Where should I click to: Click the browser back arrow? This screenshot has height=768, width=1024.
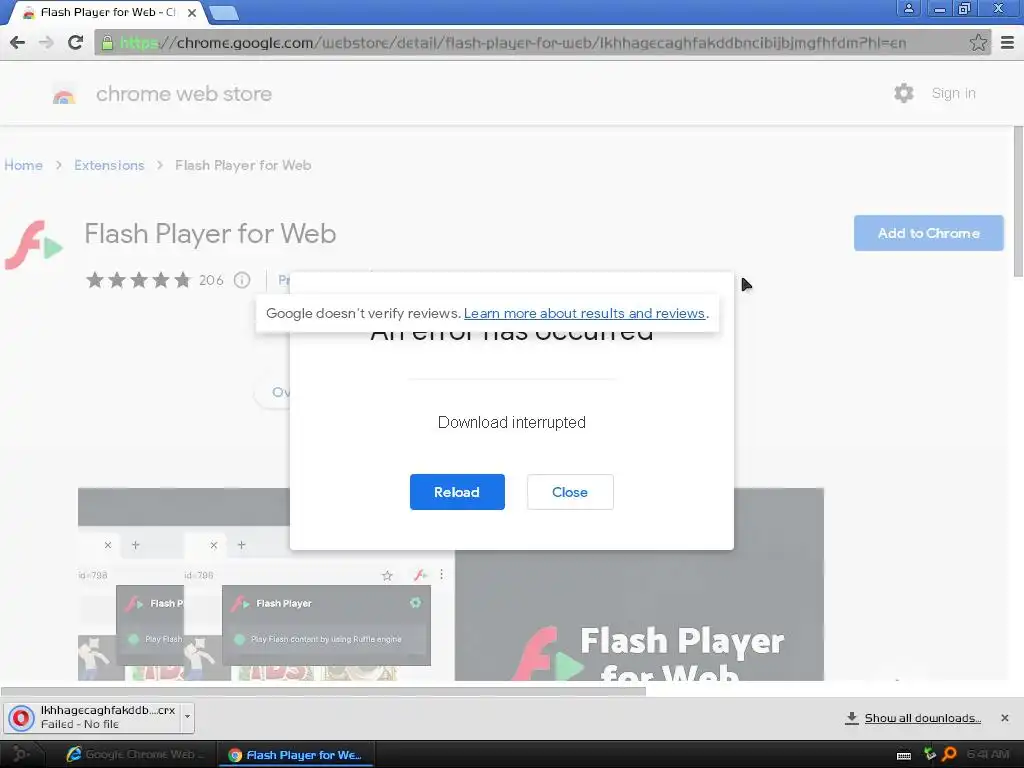[18, 42]
